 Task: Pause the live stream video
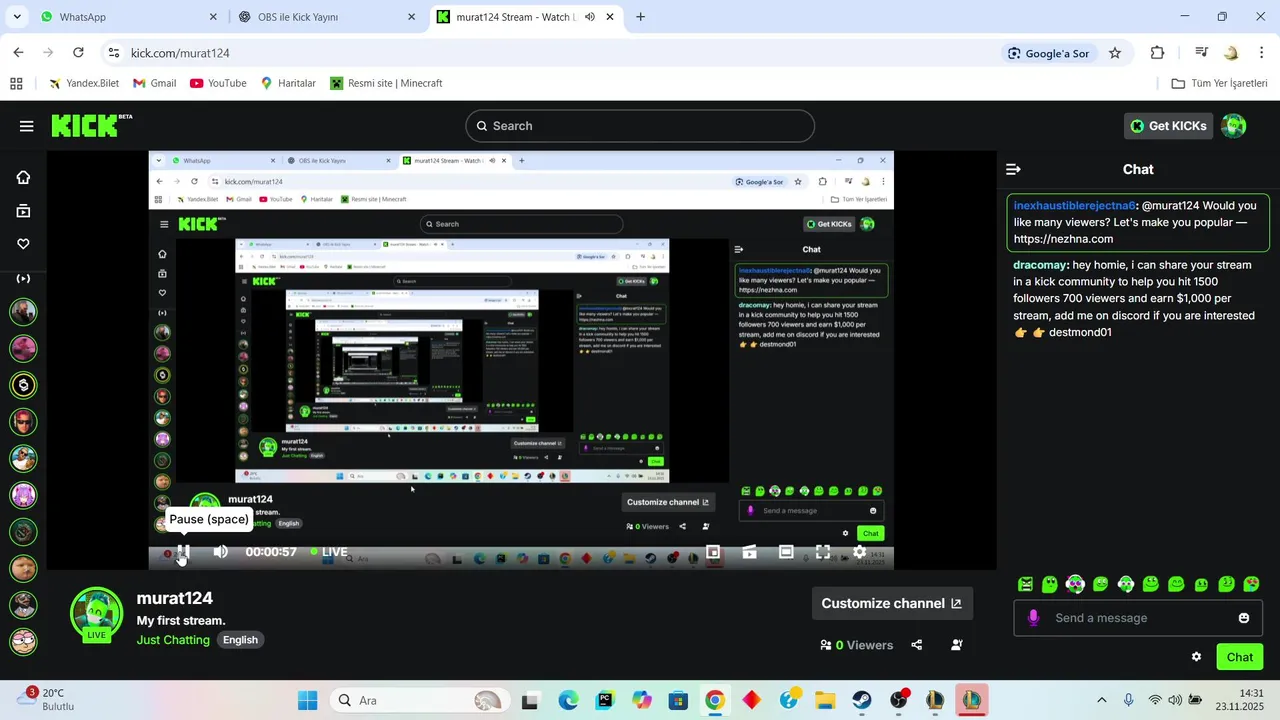point(183,552)
